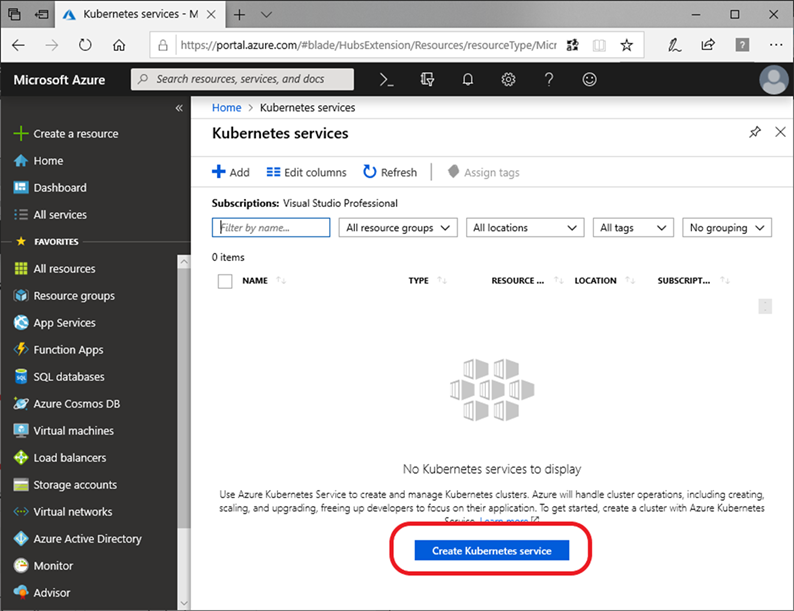The width and height of the screenshot is (794, 611).
Task: Click the sidebar scroll-up arrow
Action: (x=184, y=262)
